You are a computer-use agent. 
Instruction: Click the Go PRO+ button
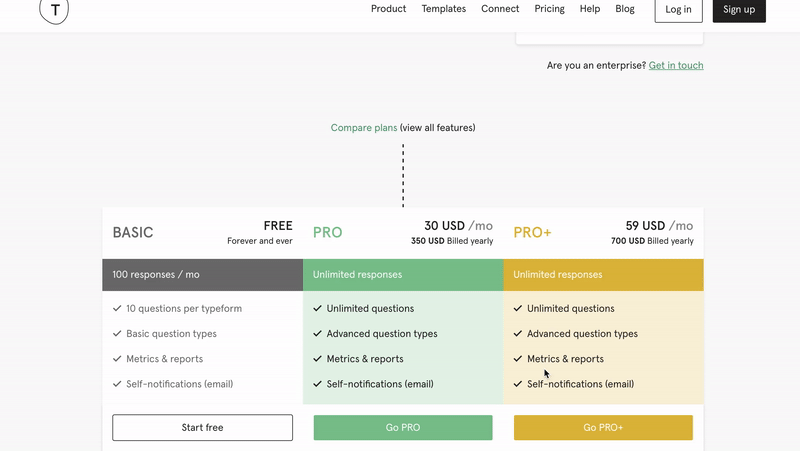click(x=603, y=428)
